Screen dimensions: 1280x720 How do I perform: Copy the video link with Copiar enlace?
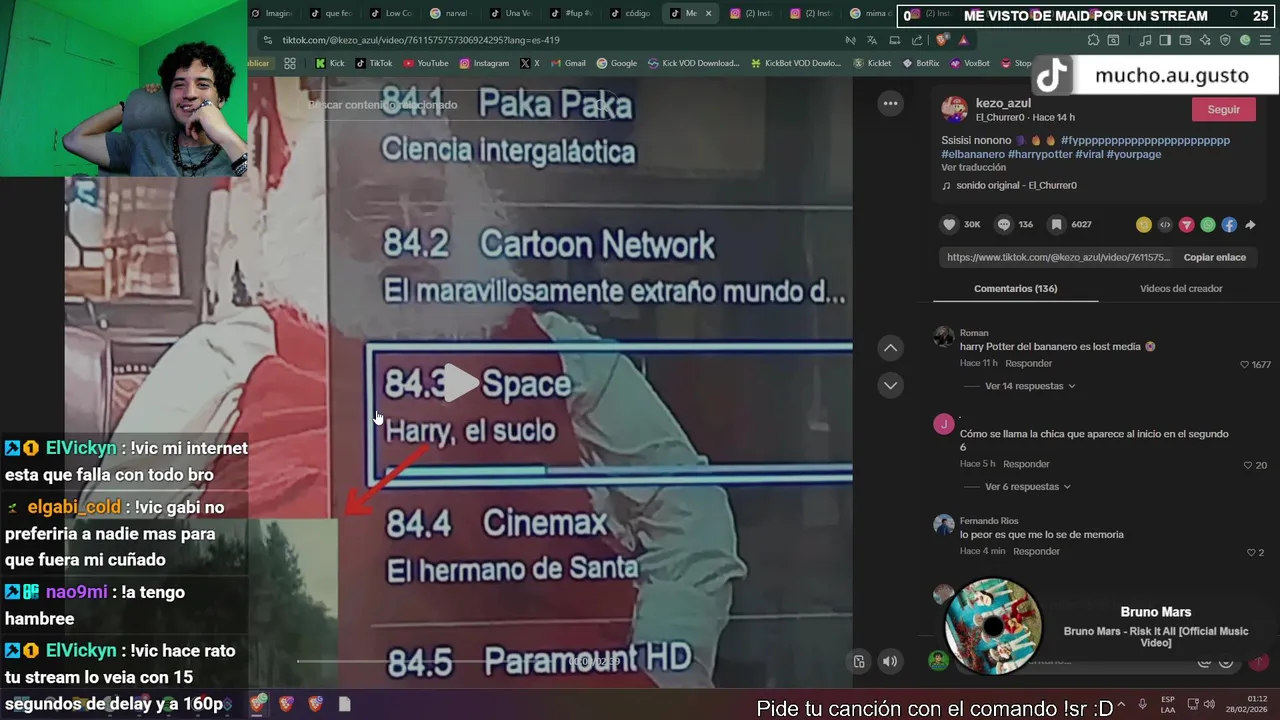(1214, 257)
